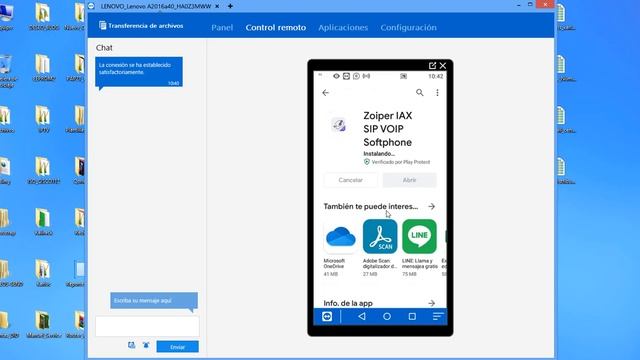Open the Microsoft OneDrive app card
This screenshot has width=640, height=360.
340,247
